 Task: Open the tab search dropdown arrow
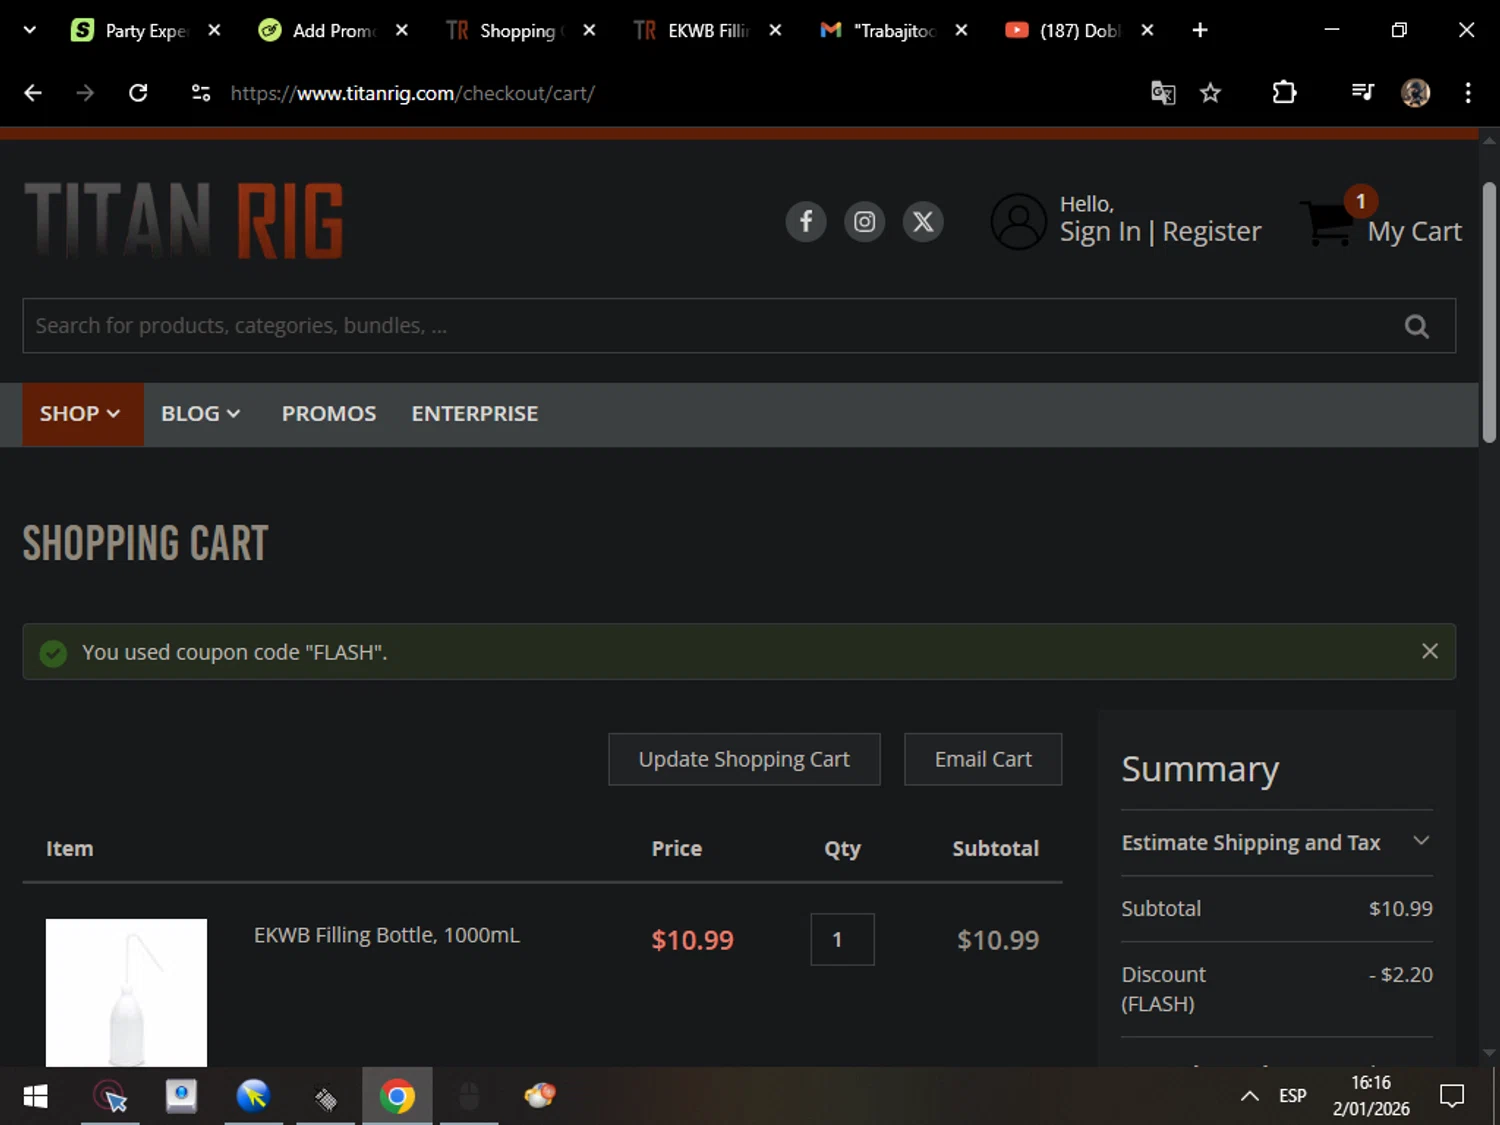(x=29, y=30)
